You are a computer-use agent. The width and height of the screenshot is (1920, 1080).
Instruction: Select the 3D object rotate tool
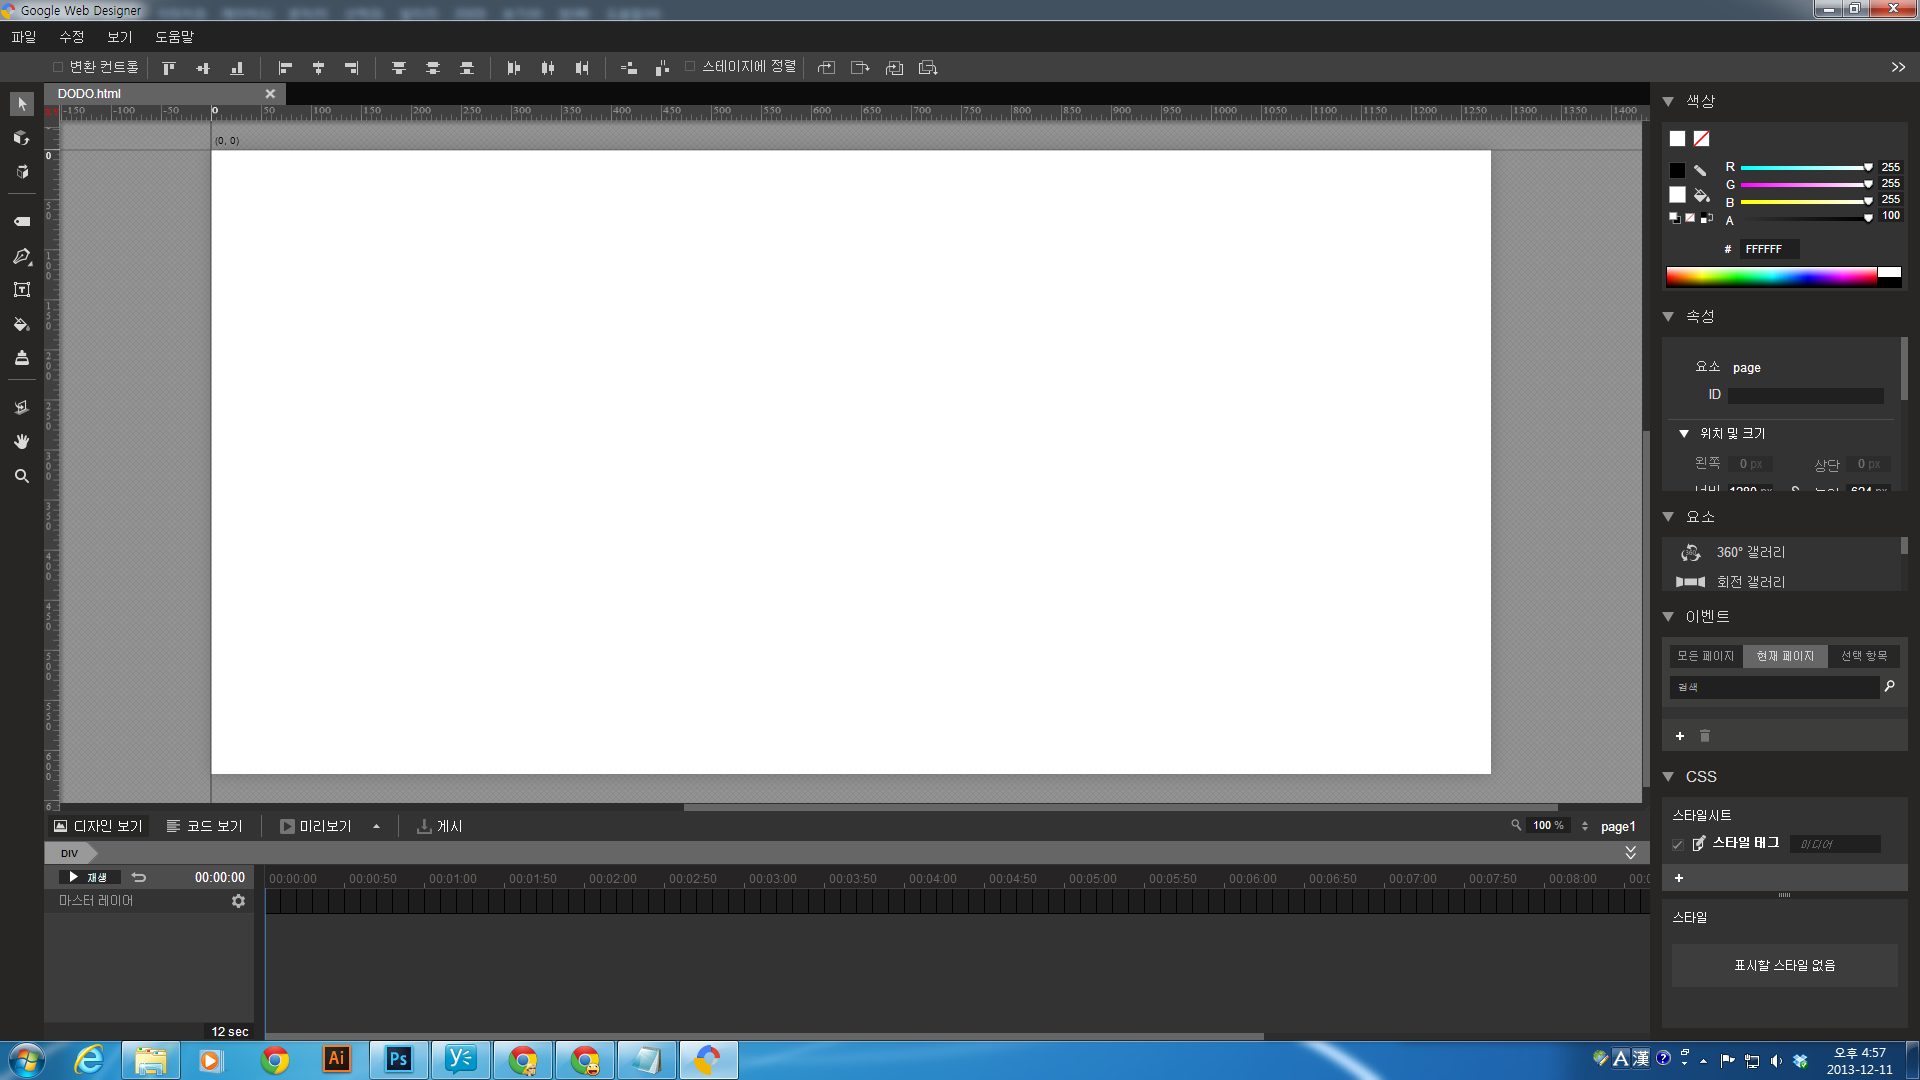pos(21,138)
